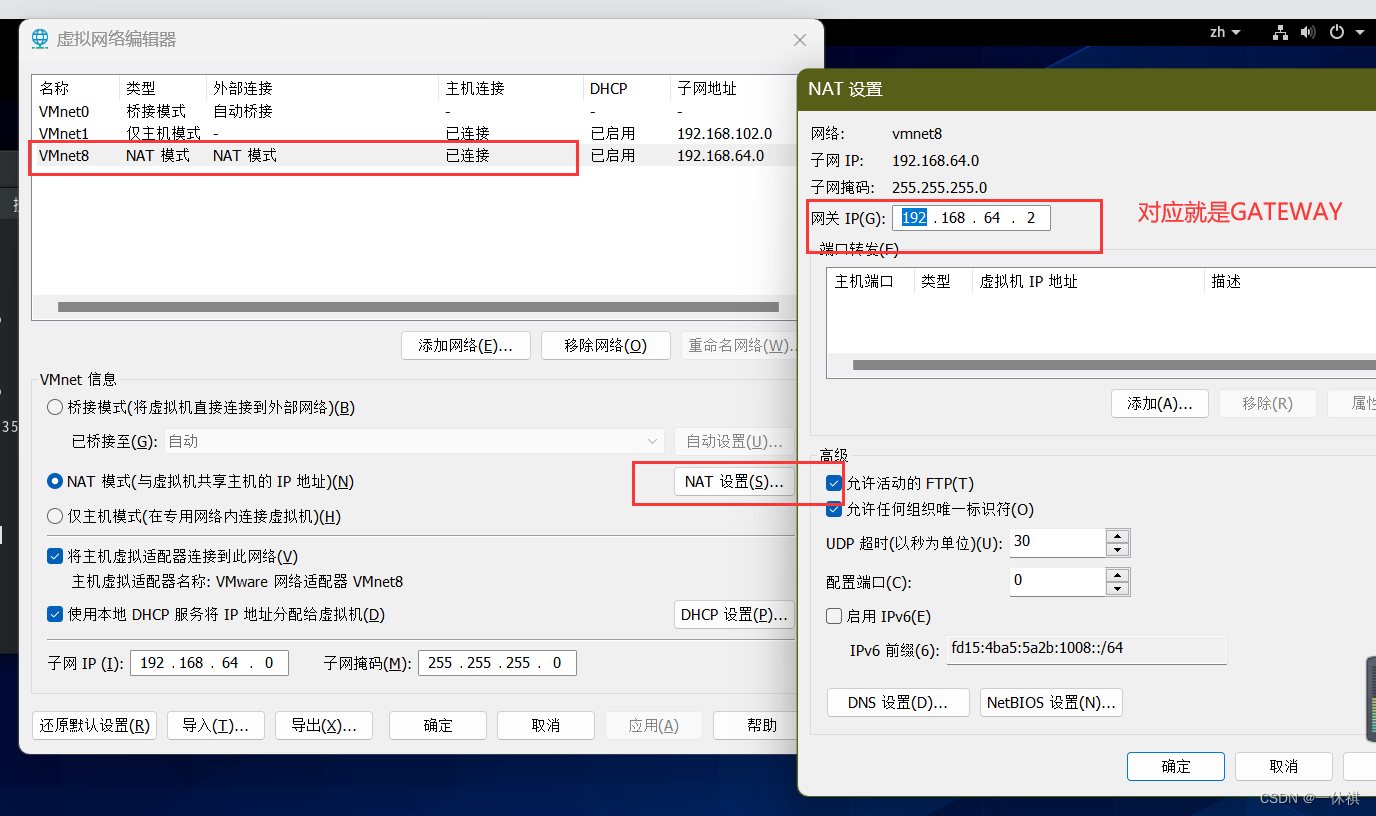Click the Virtual Network Editor globe icon
The height and width of the screenshot is (816, 1376).
click(x=40, y=39)
